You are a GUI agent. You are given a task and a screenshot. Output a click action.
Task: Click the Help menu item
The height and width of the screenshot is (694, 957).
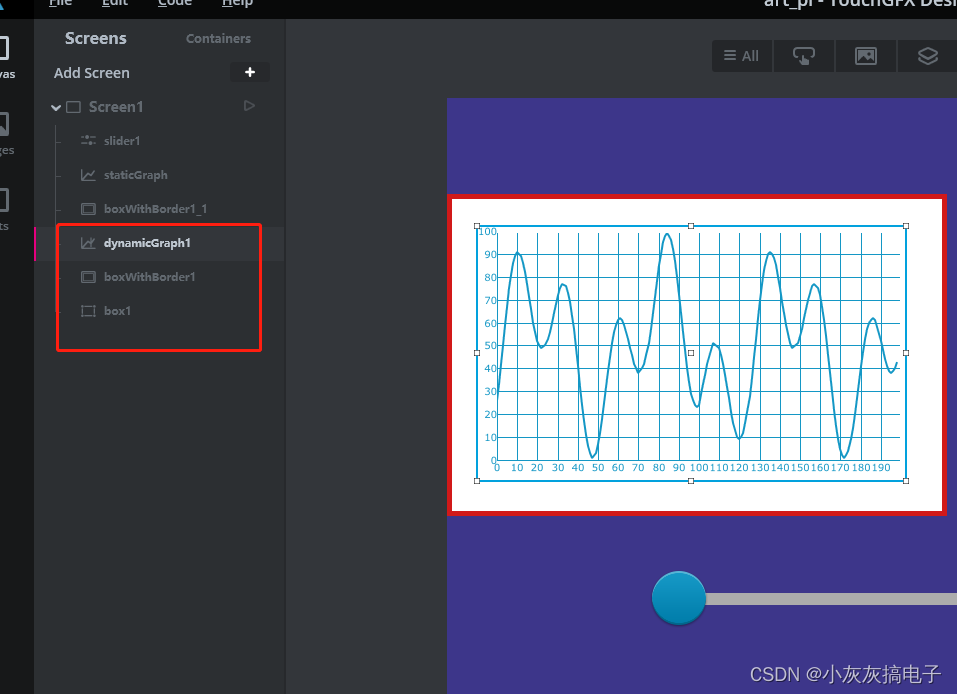(237, 3)
